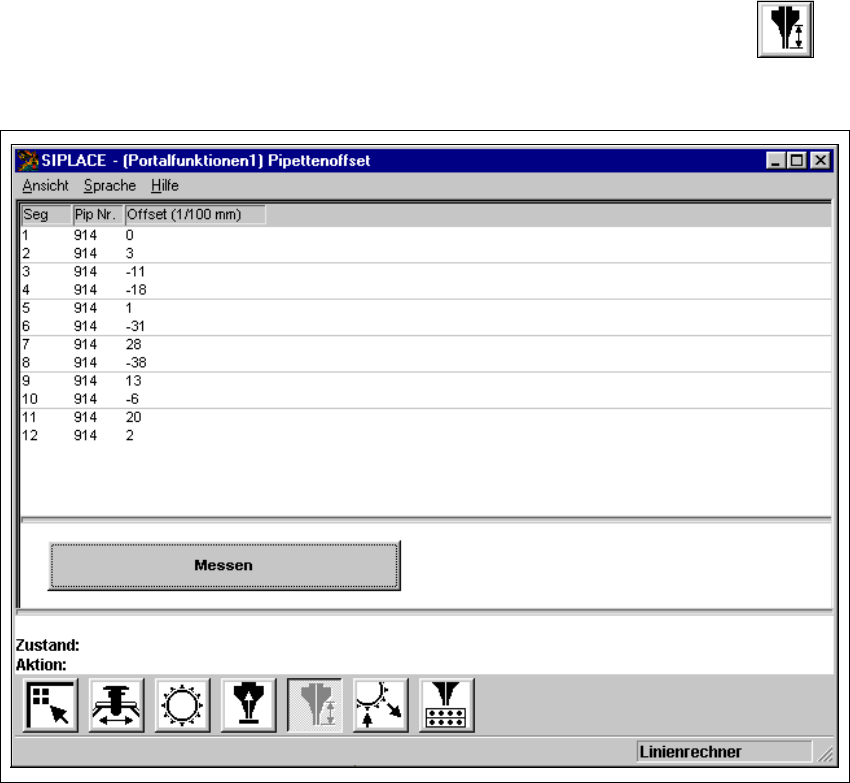Close the SIPLACE Pipettenoffset window
The height and width of the screenshot is (783, 850).
point(821,161)
